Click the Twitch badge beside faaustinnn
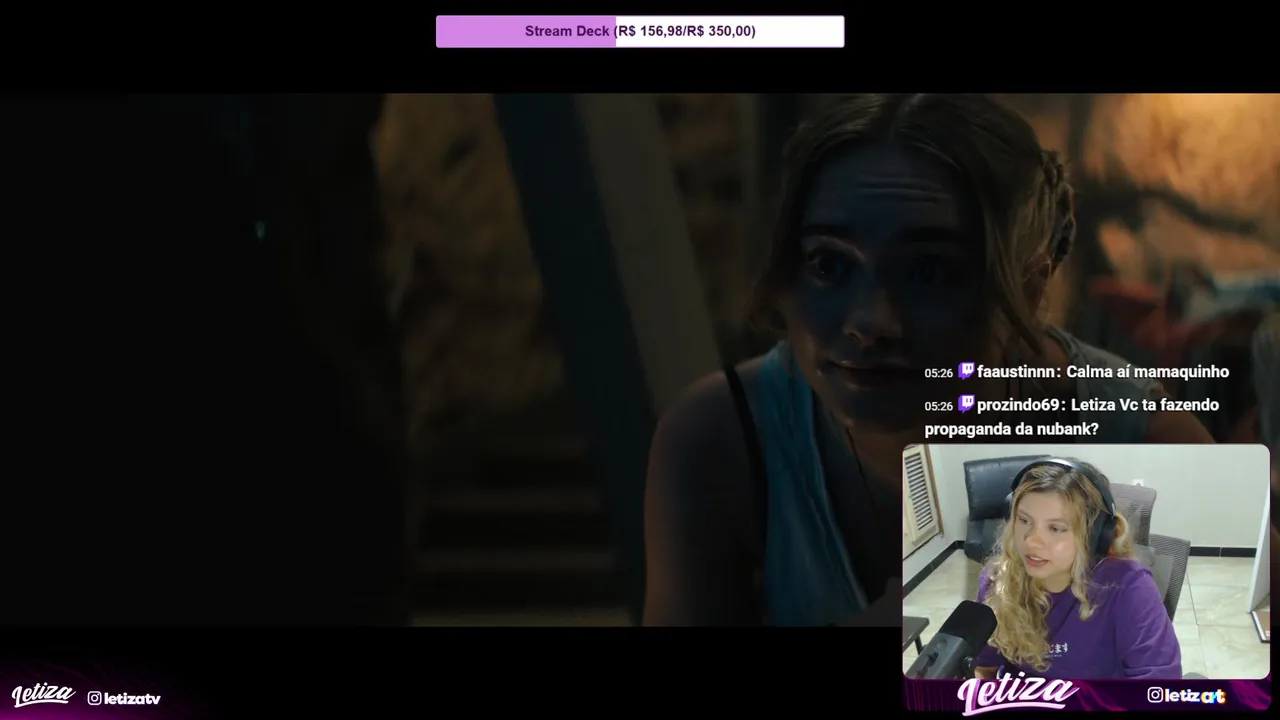 (x=966, y=371)
